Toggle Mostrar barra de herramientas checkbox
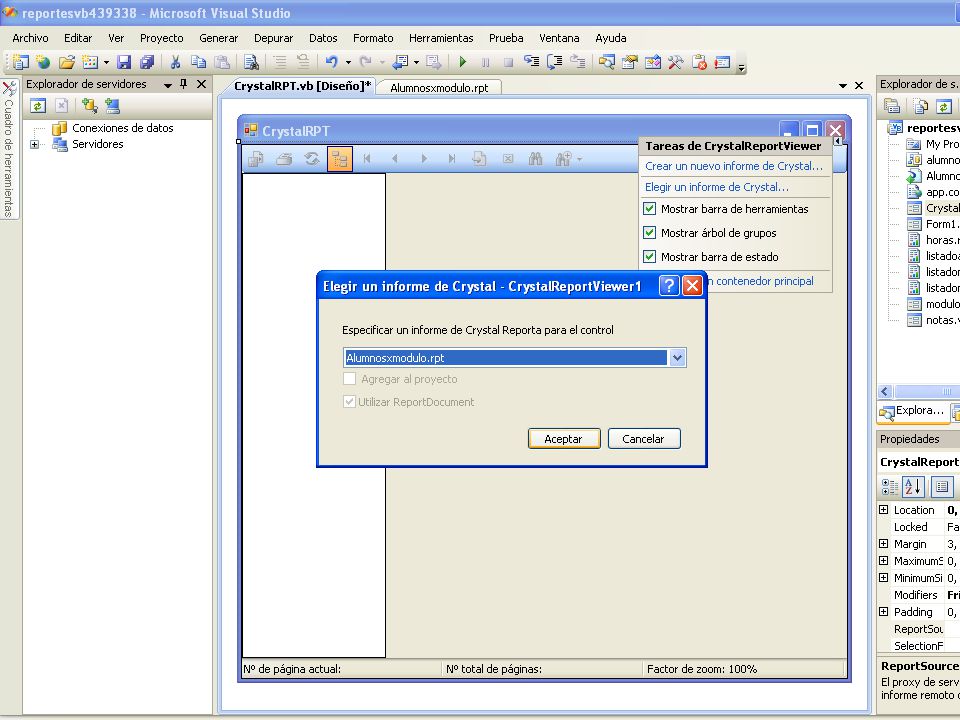The width and height of the screenshot is (960, 720). coord(650,209)
